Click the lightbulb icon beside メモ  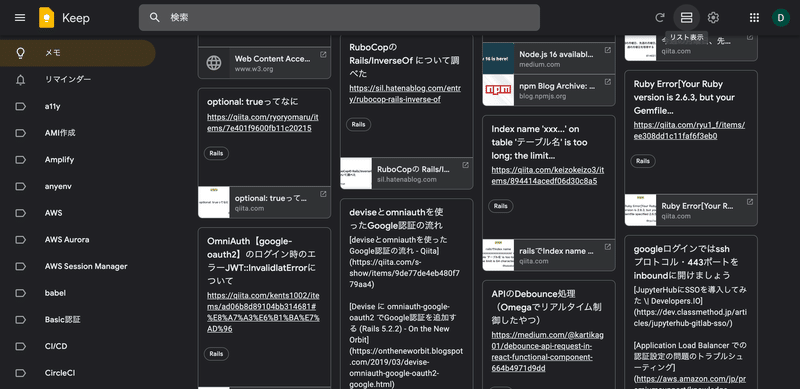(20, 53)
